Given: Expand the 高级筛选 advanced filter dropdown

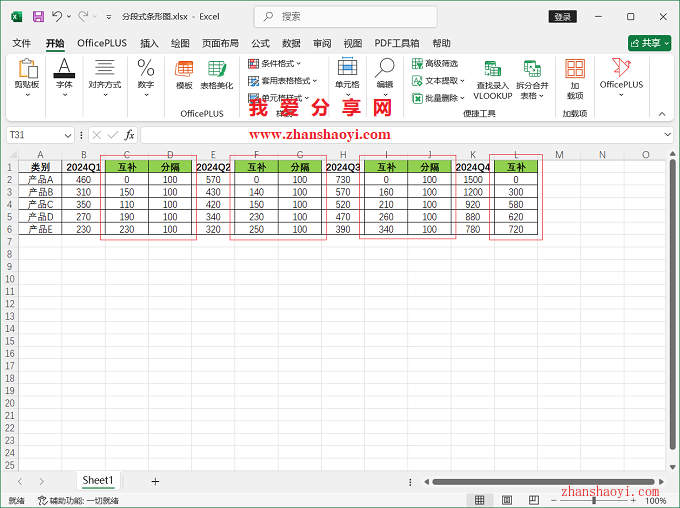Looking at the screenshot, I should click(x=440, y=64).
